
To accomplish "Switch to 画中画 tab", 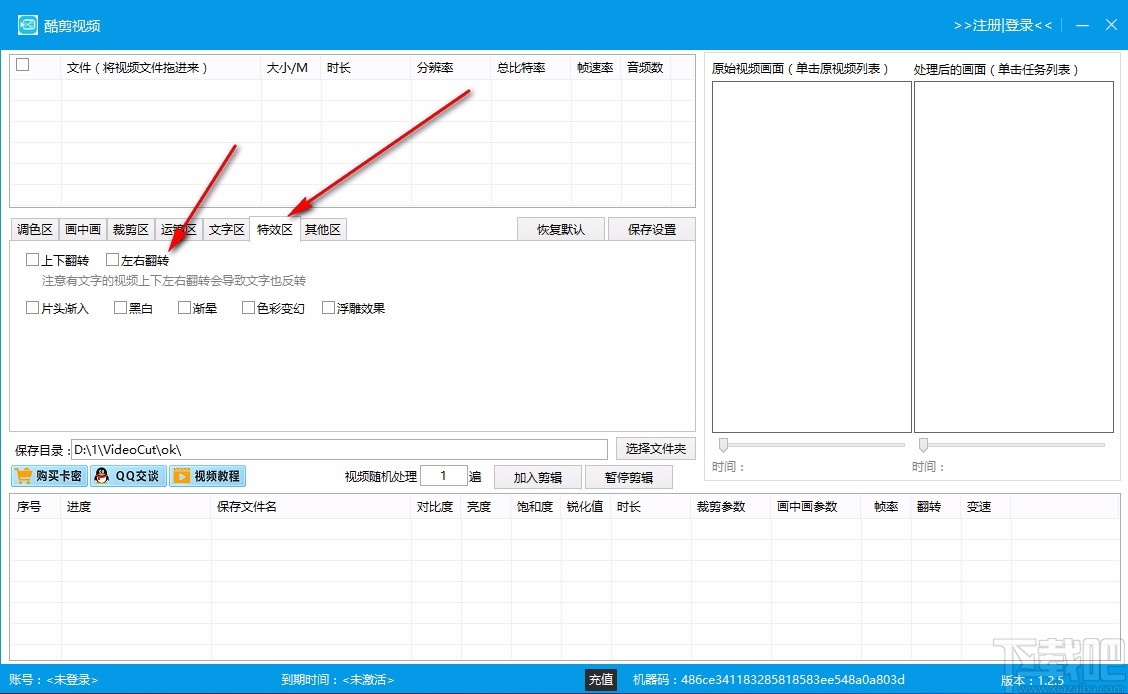I will pos(83,229).
